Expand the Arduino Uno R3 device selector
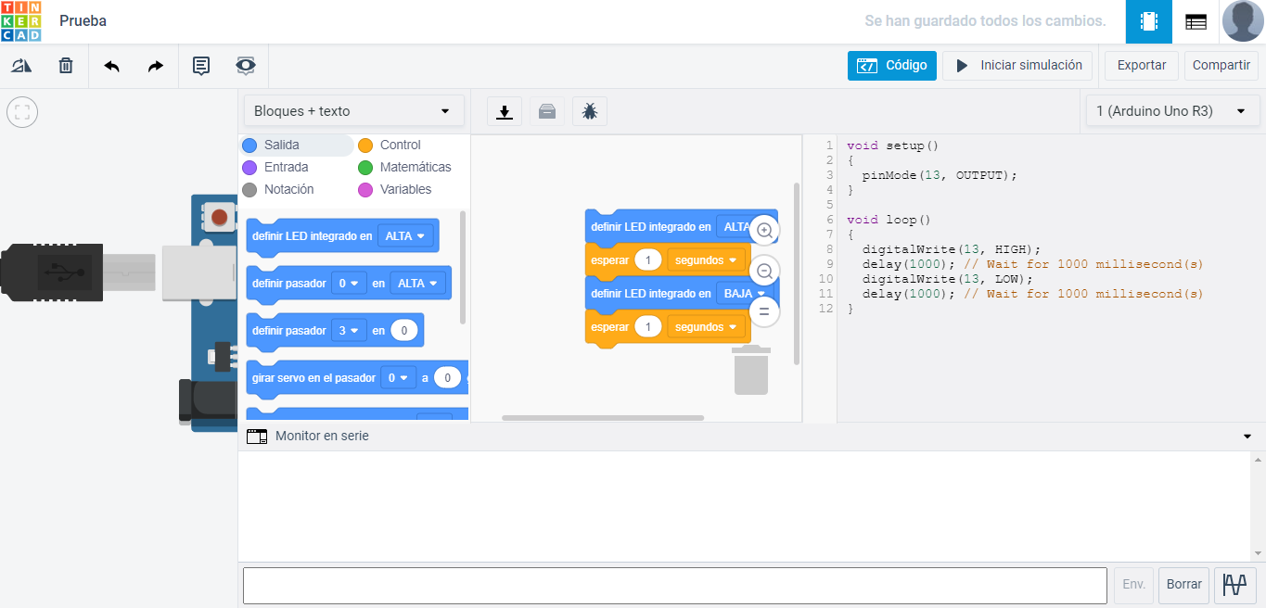The image size is (1266, 608). [1171, 111]
